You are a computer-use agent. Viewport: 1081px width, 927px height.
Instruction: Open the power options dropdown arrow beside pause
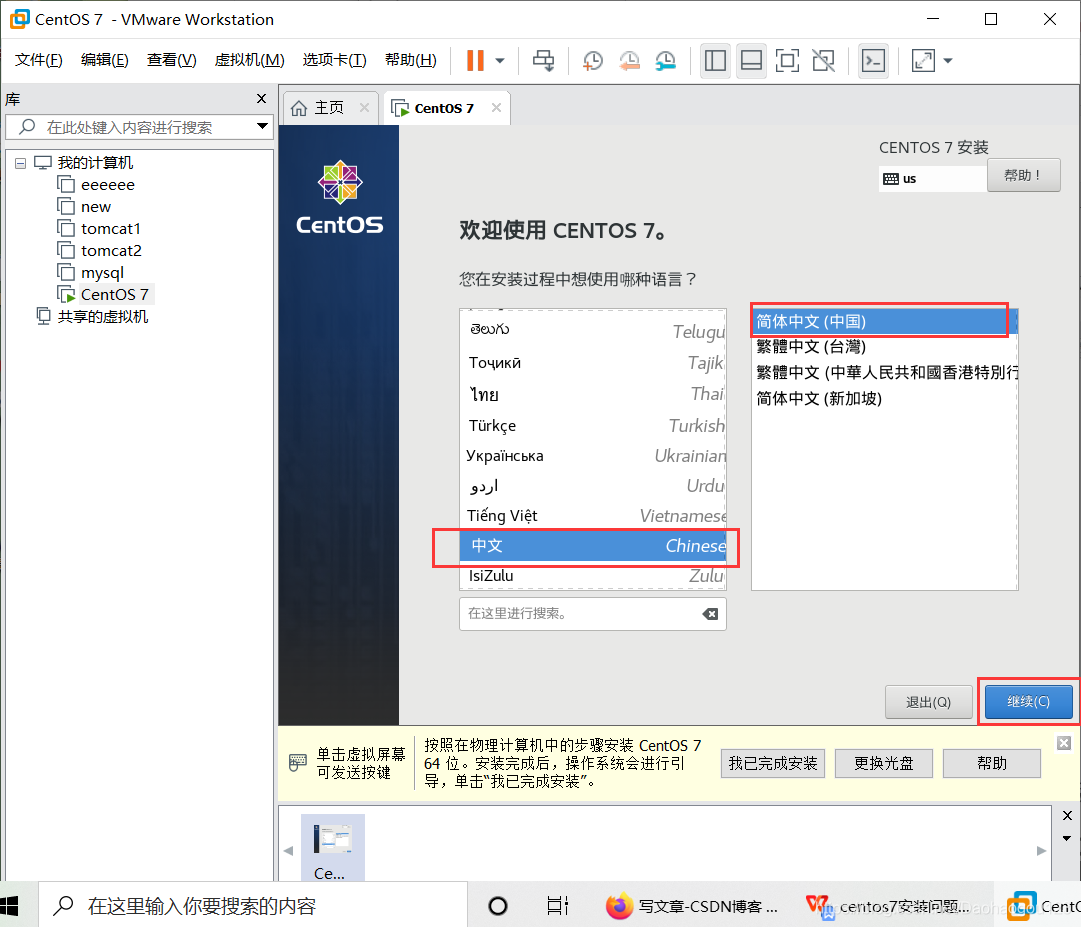500,61
